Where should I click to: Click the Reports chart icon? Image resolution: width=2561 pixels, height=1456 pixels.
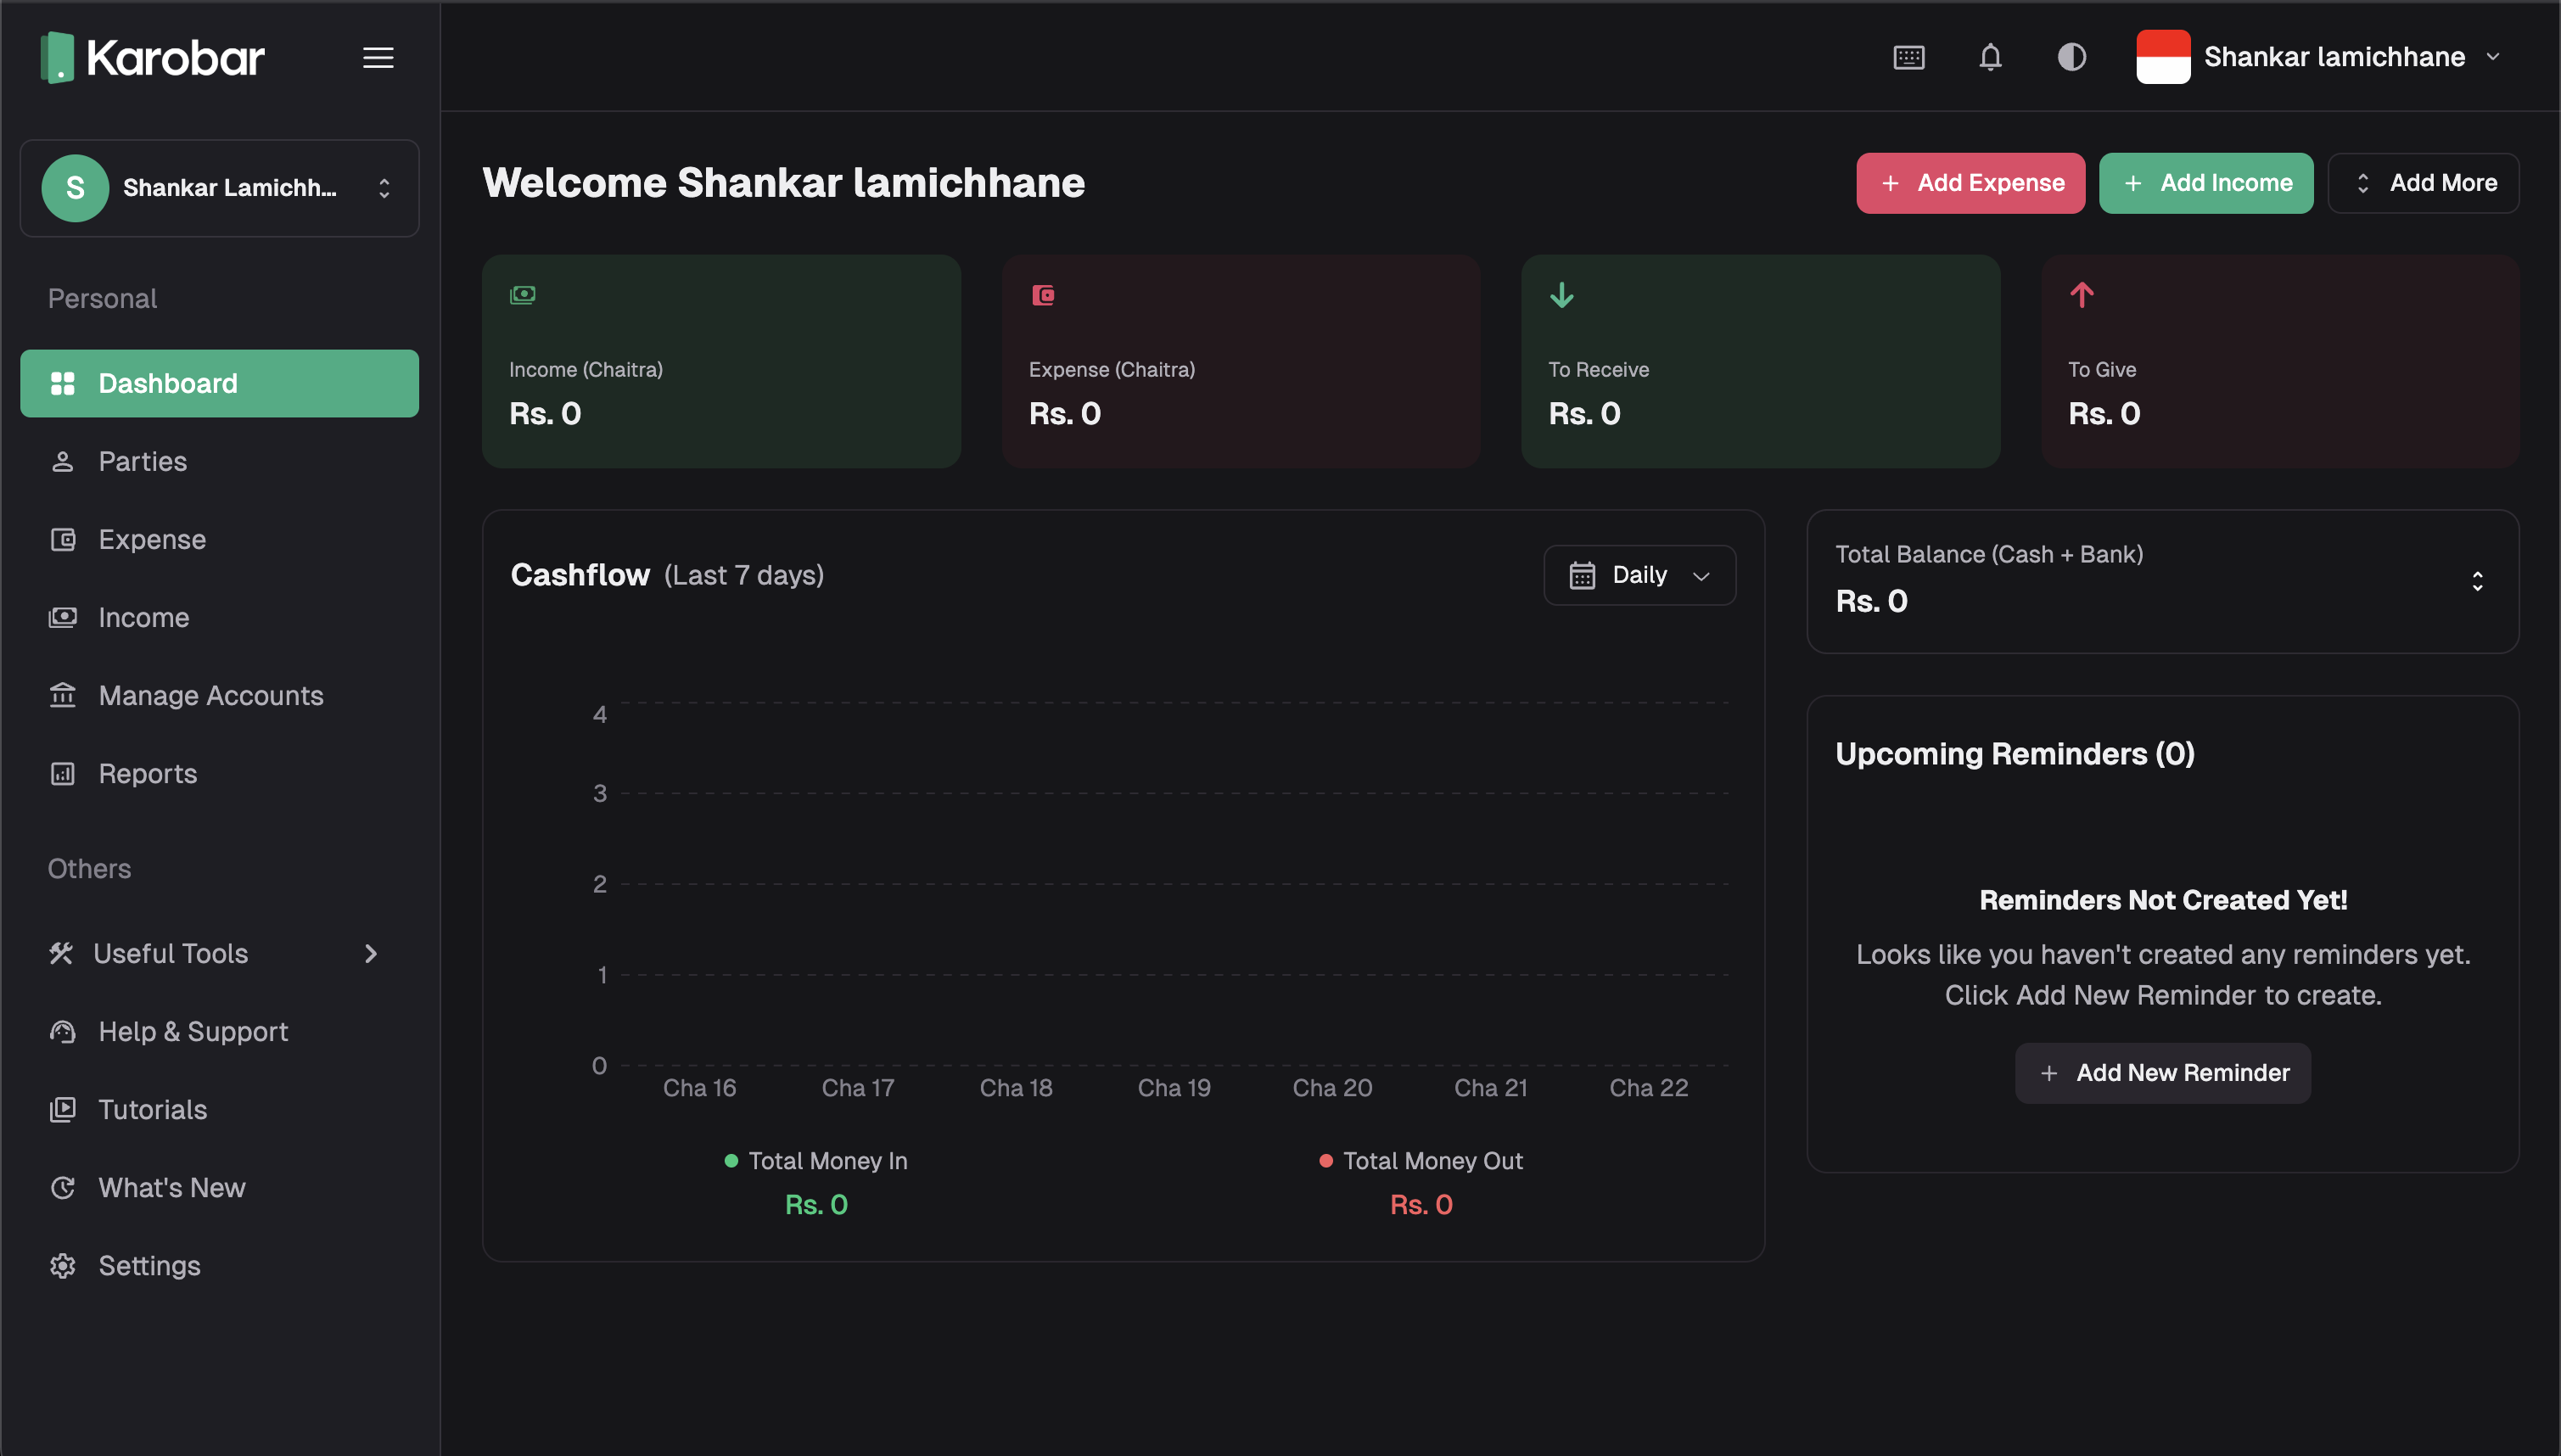click(63, 773)
